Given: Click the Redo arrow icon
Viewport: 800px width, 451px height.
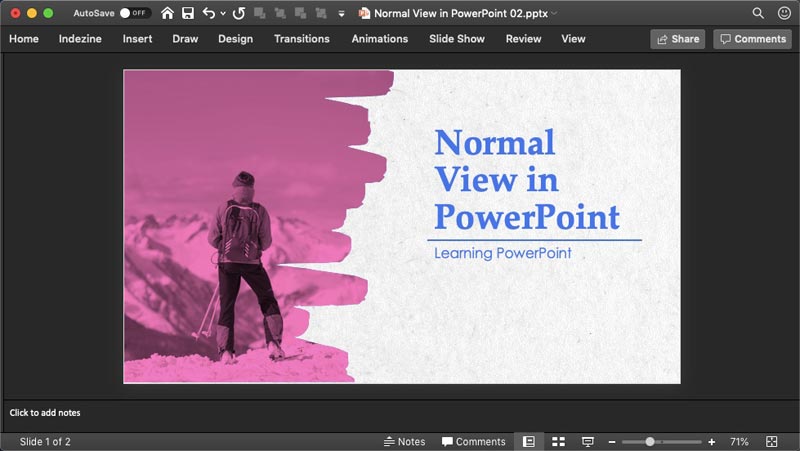Looking at the screenshot, I should (x=238, y=14).
